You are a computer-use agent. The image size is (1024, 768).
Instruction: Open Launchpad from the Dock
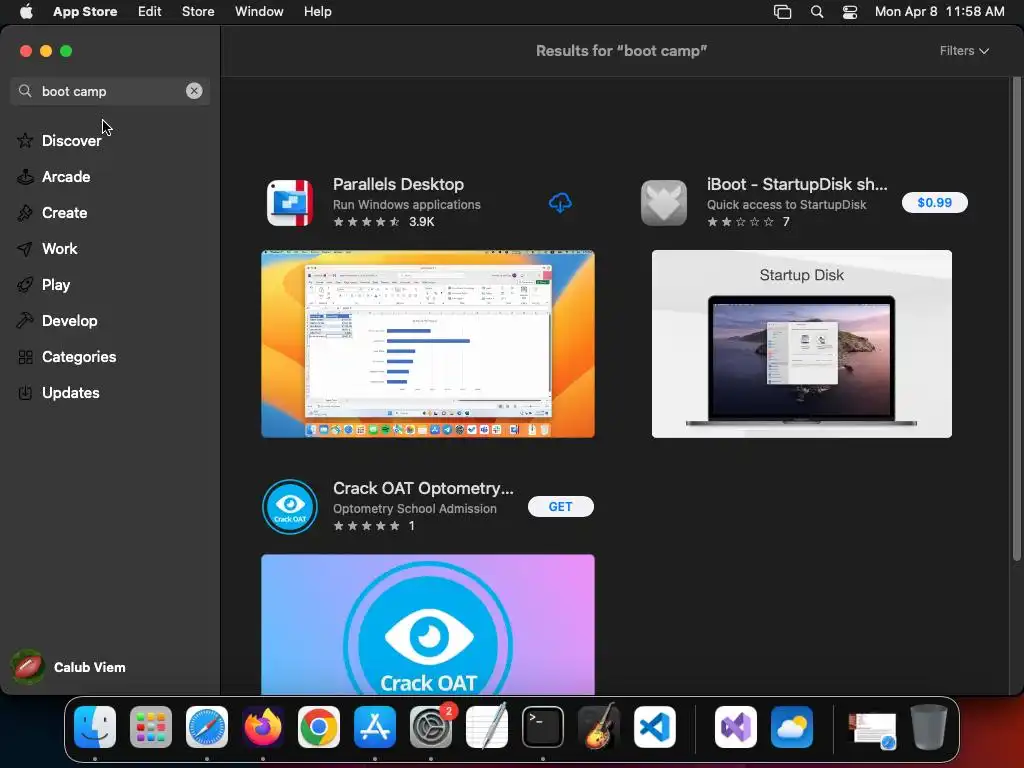click(x=151, y=726)
